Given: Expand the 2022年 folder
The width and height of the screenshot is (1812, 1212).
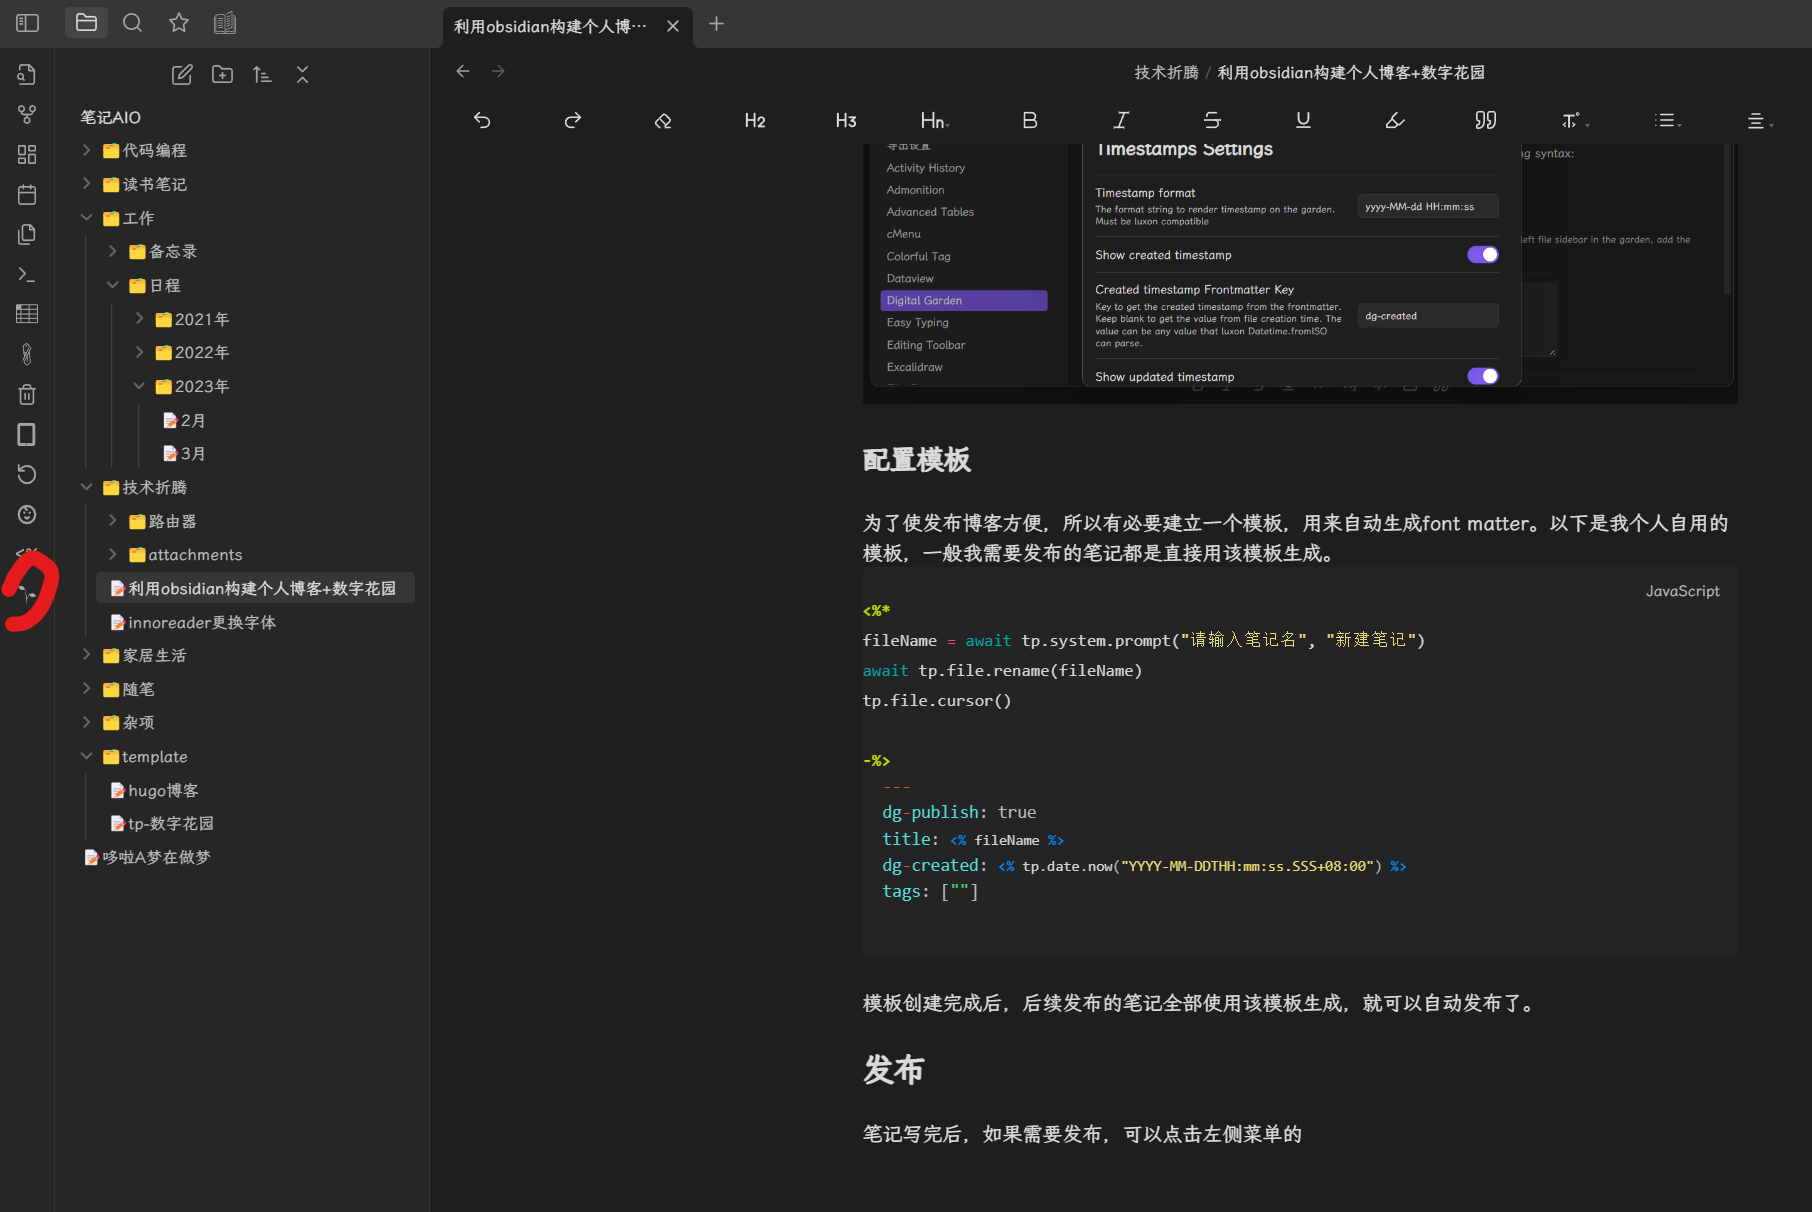Looking at the screenshot, I should pyautogui.click(x=139, y=352).
